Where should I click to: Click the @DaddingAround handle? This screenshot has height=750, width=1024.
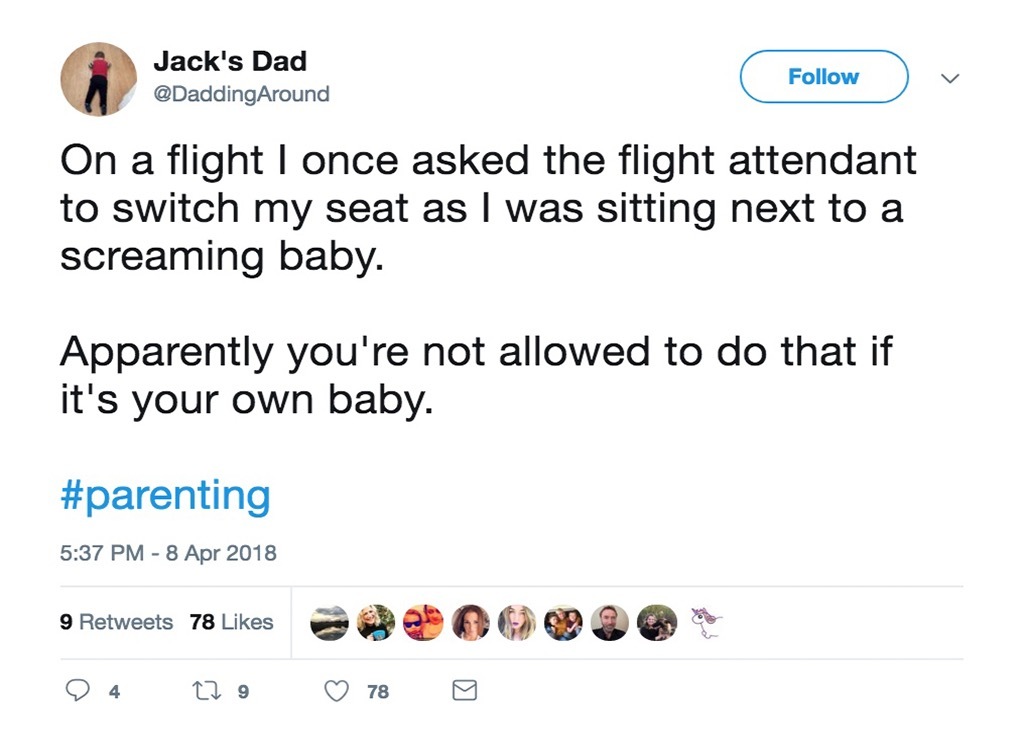point(242,94)
